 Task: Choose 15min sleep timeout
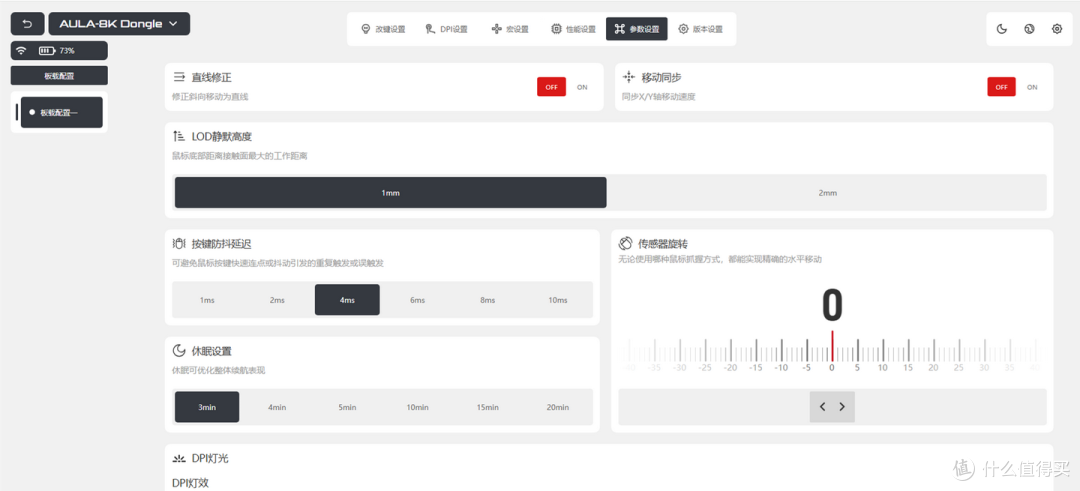tap(488, 407)
